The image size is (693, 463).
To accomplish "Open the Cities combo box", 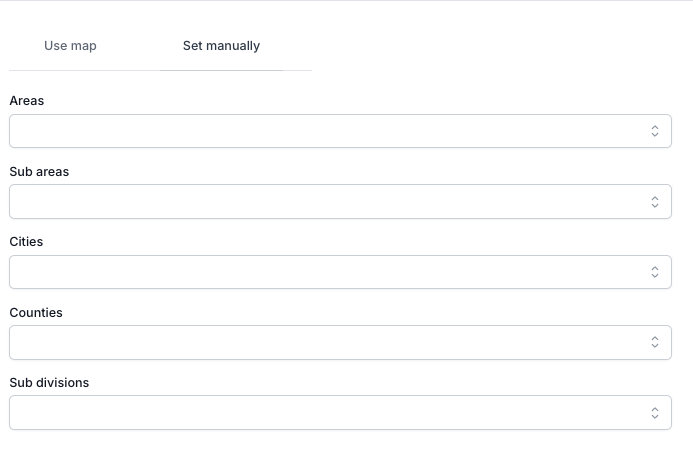I will [340, 272].
